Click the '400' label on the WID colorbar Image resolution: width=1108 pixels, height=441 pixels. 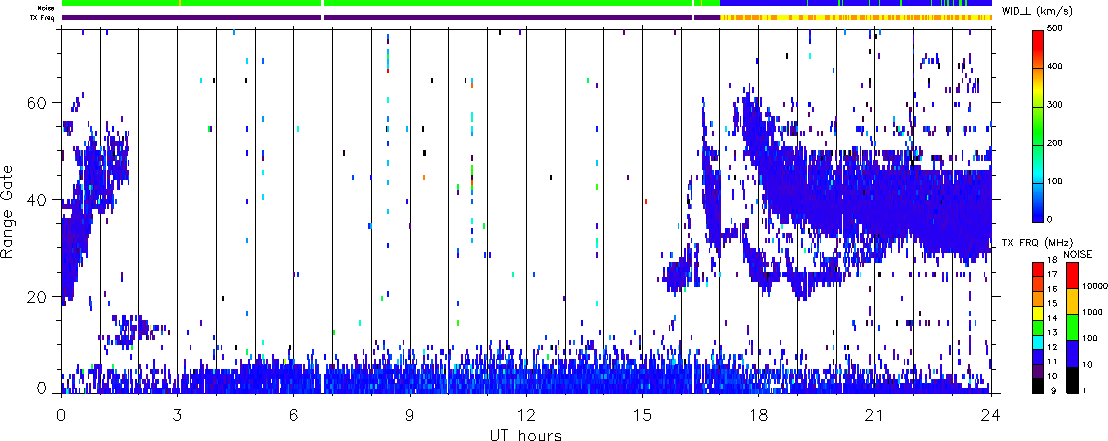1053,68
